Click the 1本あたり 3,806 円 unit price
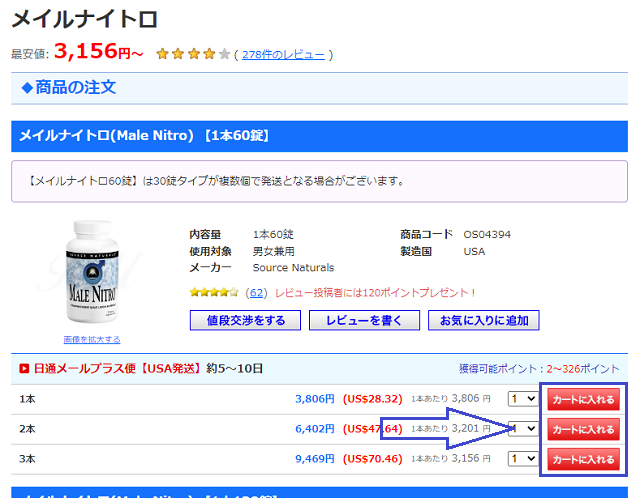Viewport: 640px width, 498px height. pyautogui.click(x=451, y=398)
